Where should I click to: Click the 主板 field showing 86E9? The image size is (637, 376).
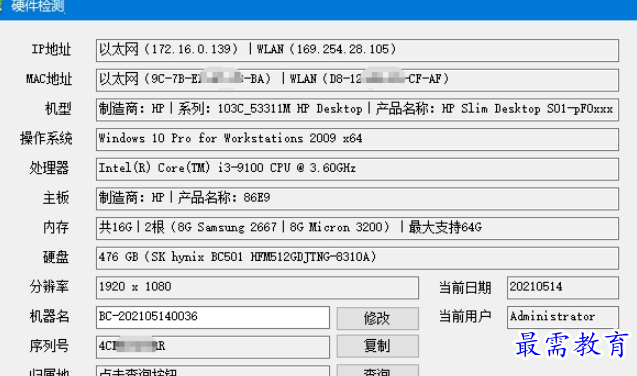(357, 199)
